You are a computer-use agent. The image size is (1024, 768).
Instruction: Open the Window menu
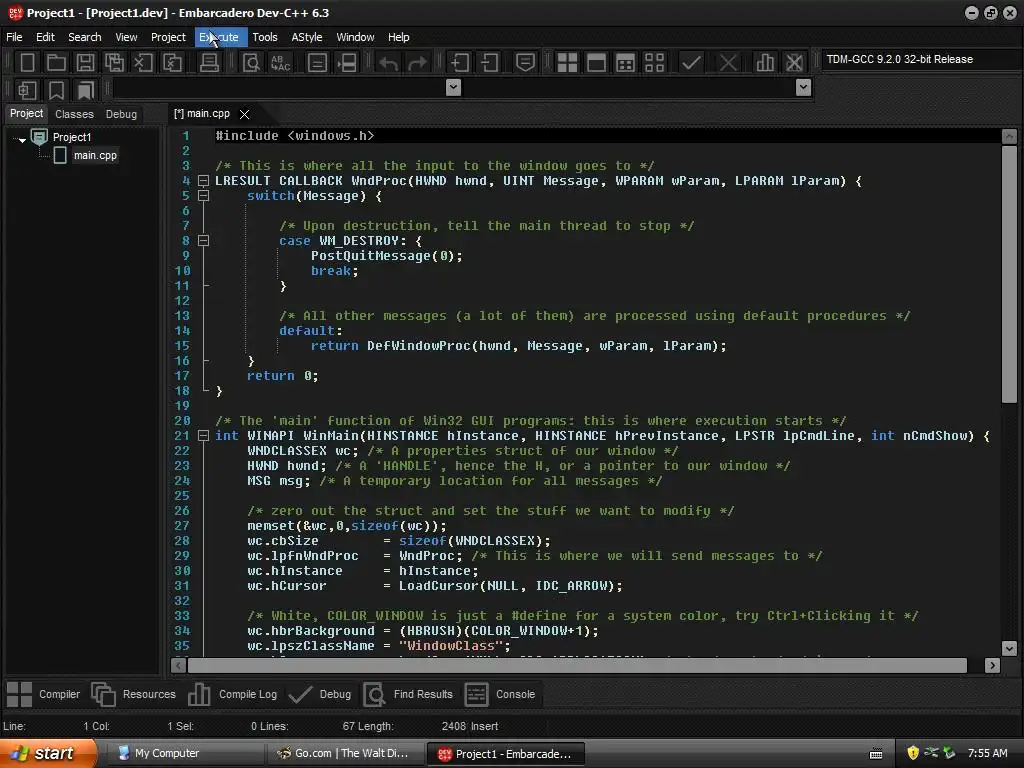pyautogui.click(x=355, y=37)
